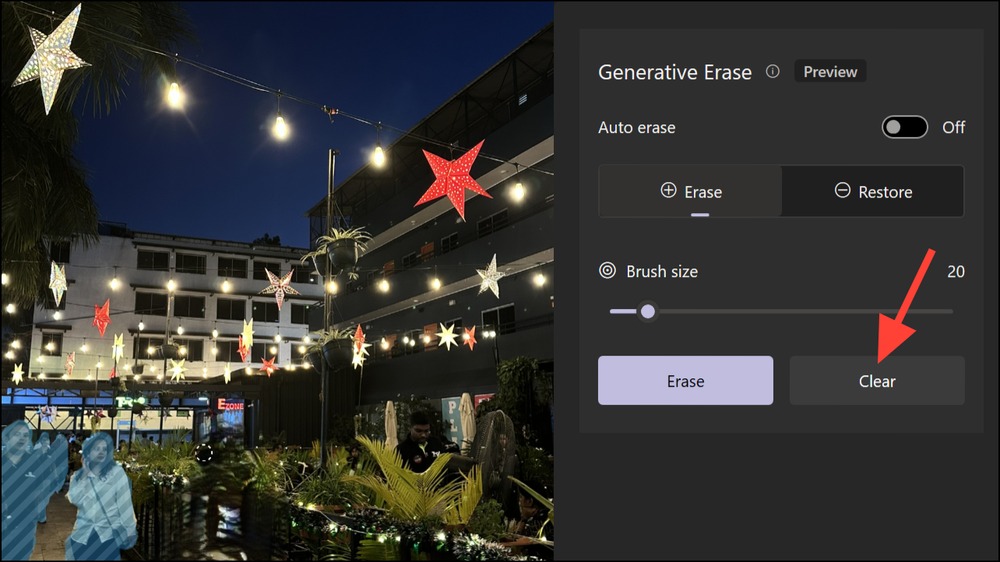Screen dimensions: 1000x562
Task: Toggle the Auto erase switch
Action: [904, 127]
